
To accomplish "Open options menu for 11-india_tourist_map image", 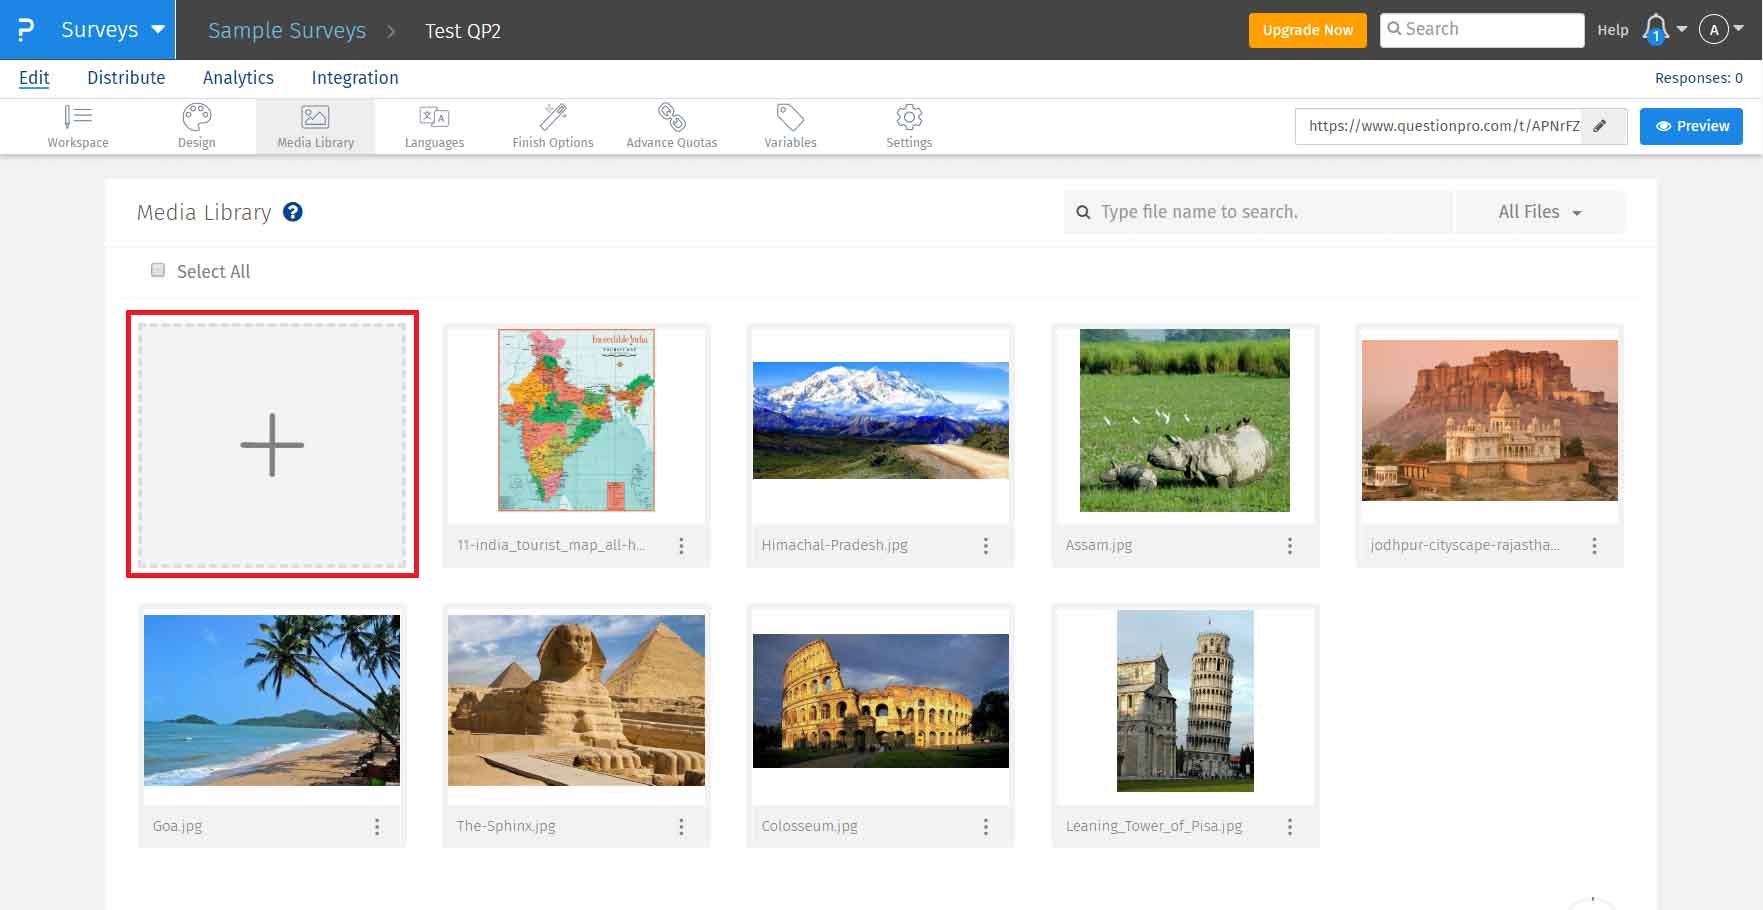I will coord(681,546).
